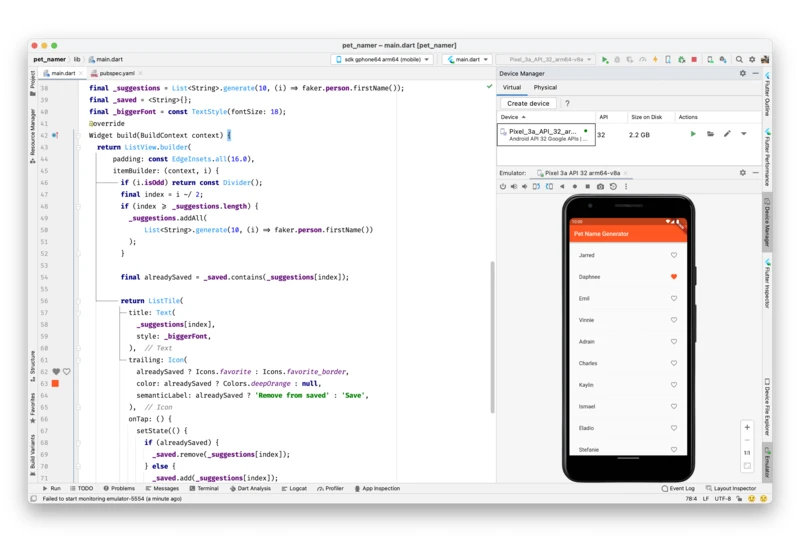Image resolution: width=800 pixels, height=560 pixels.
Task: Switch to pubspec.yaml editor tab
Action: [x=117, y=73]
